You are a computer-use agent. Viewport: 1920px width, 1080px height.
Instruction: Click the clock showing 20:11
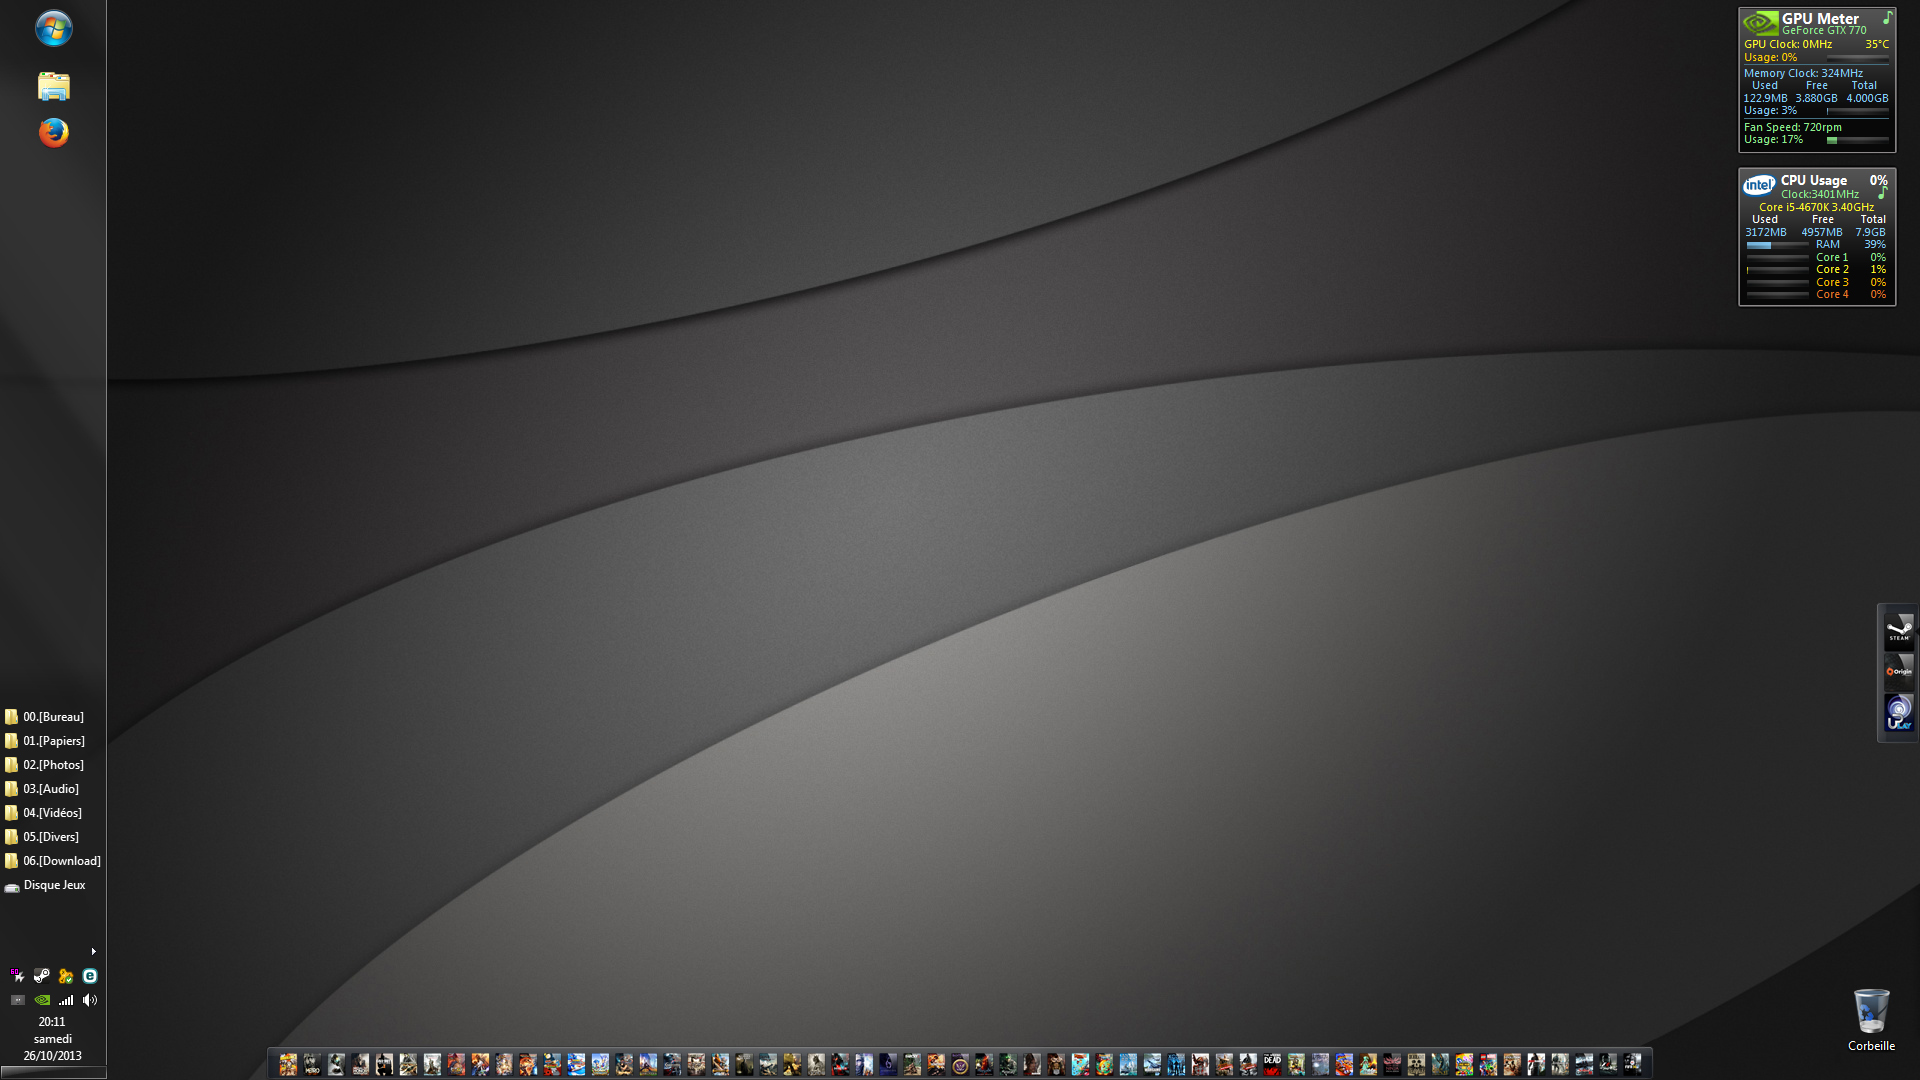[x=52, y=1022]
